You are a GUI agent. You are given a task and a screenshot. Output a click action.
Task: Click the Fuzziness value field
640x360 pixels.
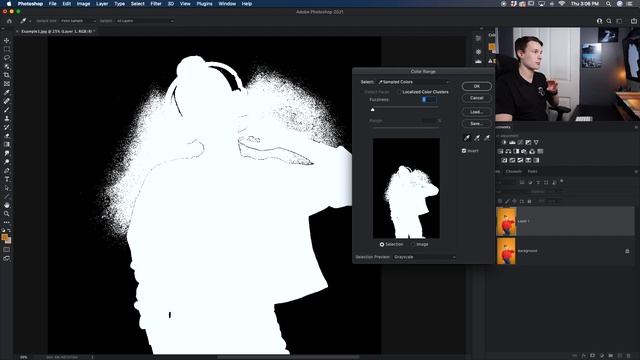[429, 100]
